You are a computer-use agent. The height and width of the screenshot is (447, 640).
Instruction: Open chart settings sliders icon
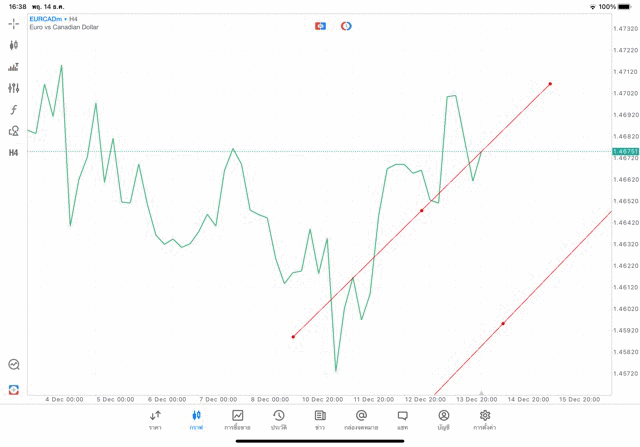(14, 88)
